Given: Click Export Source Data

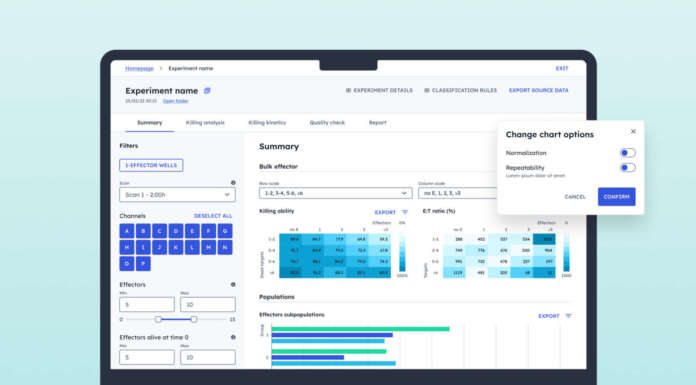Looking at the screenshot, I should pos(538,90).
